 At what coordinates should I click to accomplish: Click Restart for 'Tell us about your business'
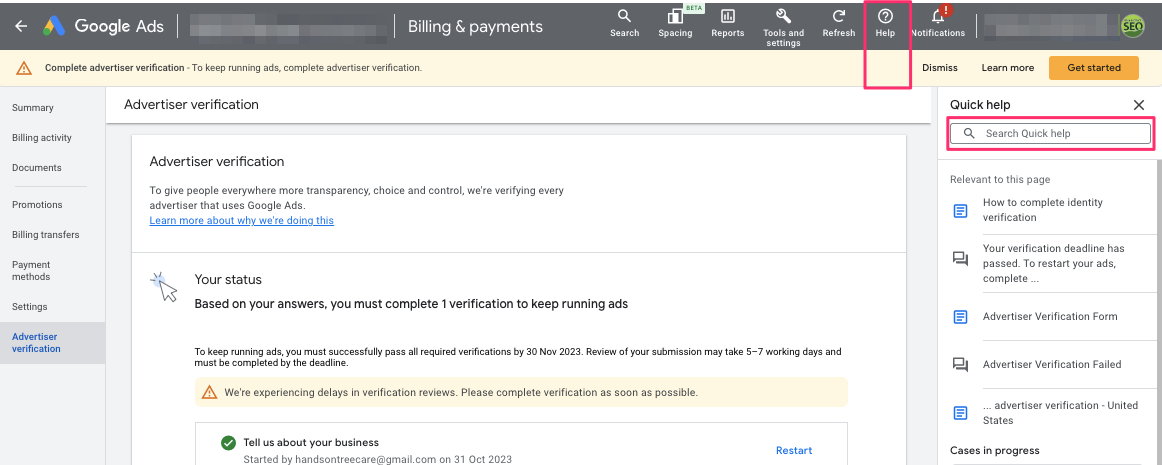[x=794, y=450]
